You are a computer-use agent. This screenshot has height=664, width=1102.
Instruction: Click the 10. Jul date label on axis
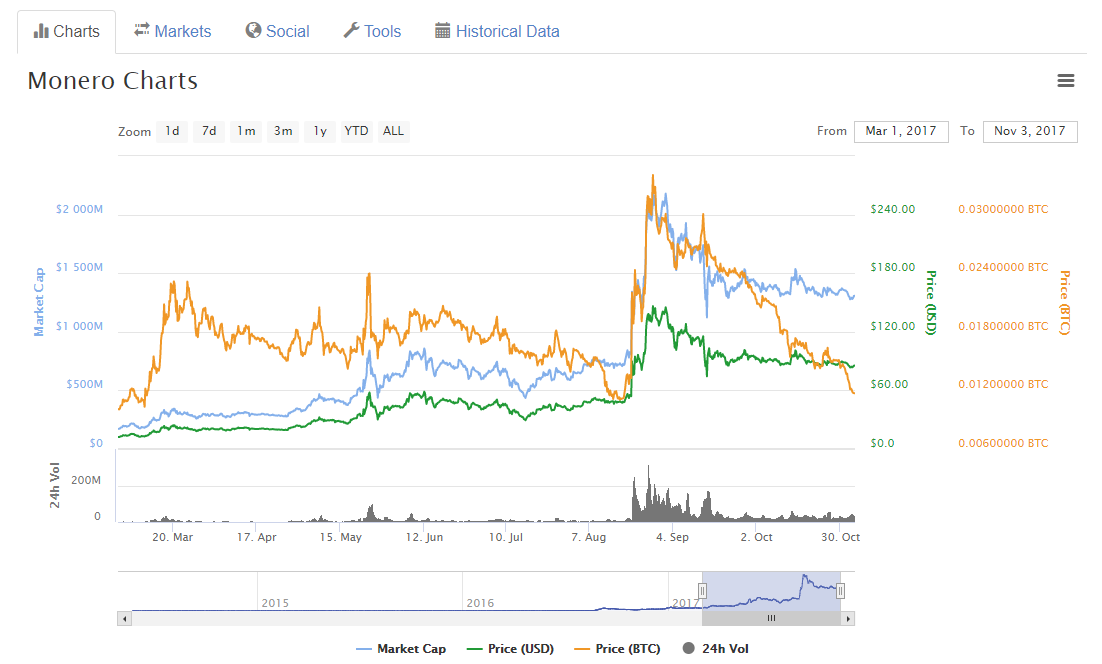click(x=506, y=538)
